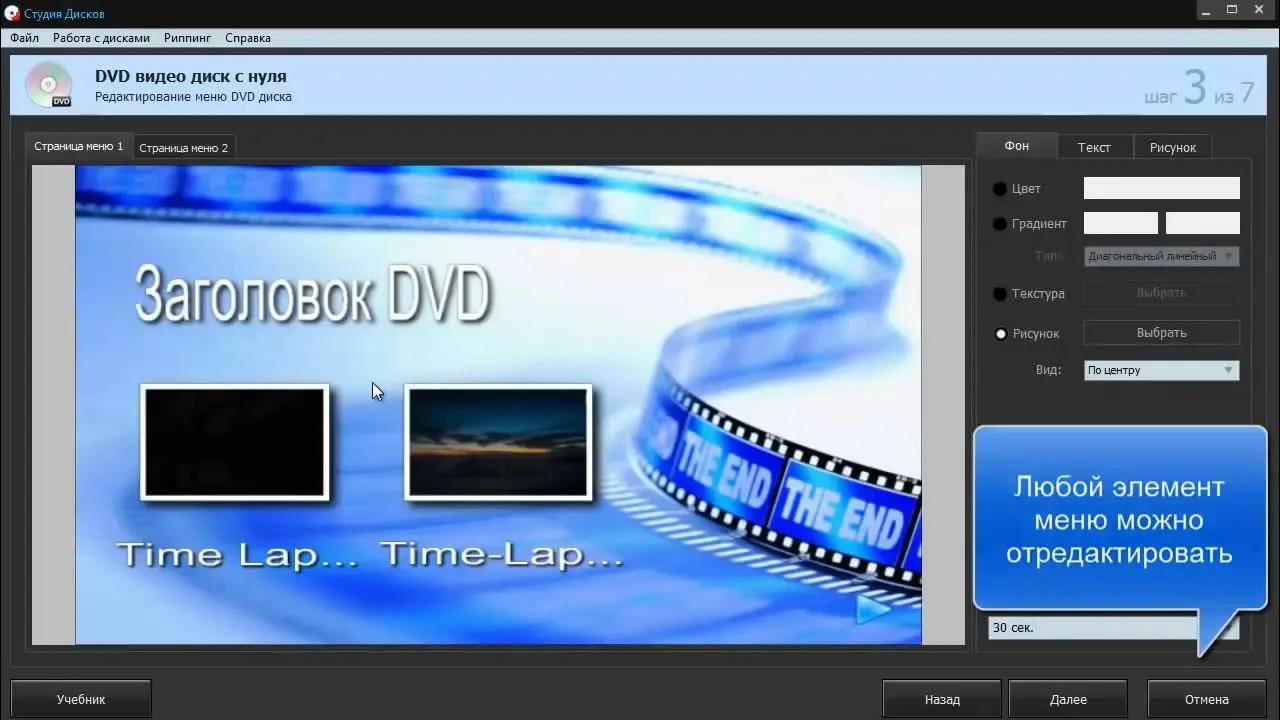Pick the second Градиент color swatch
The image size is (1280, 720).
tap(1203, 223)
